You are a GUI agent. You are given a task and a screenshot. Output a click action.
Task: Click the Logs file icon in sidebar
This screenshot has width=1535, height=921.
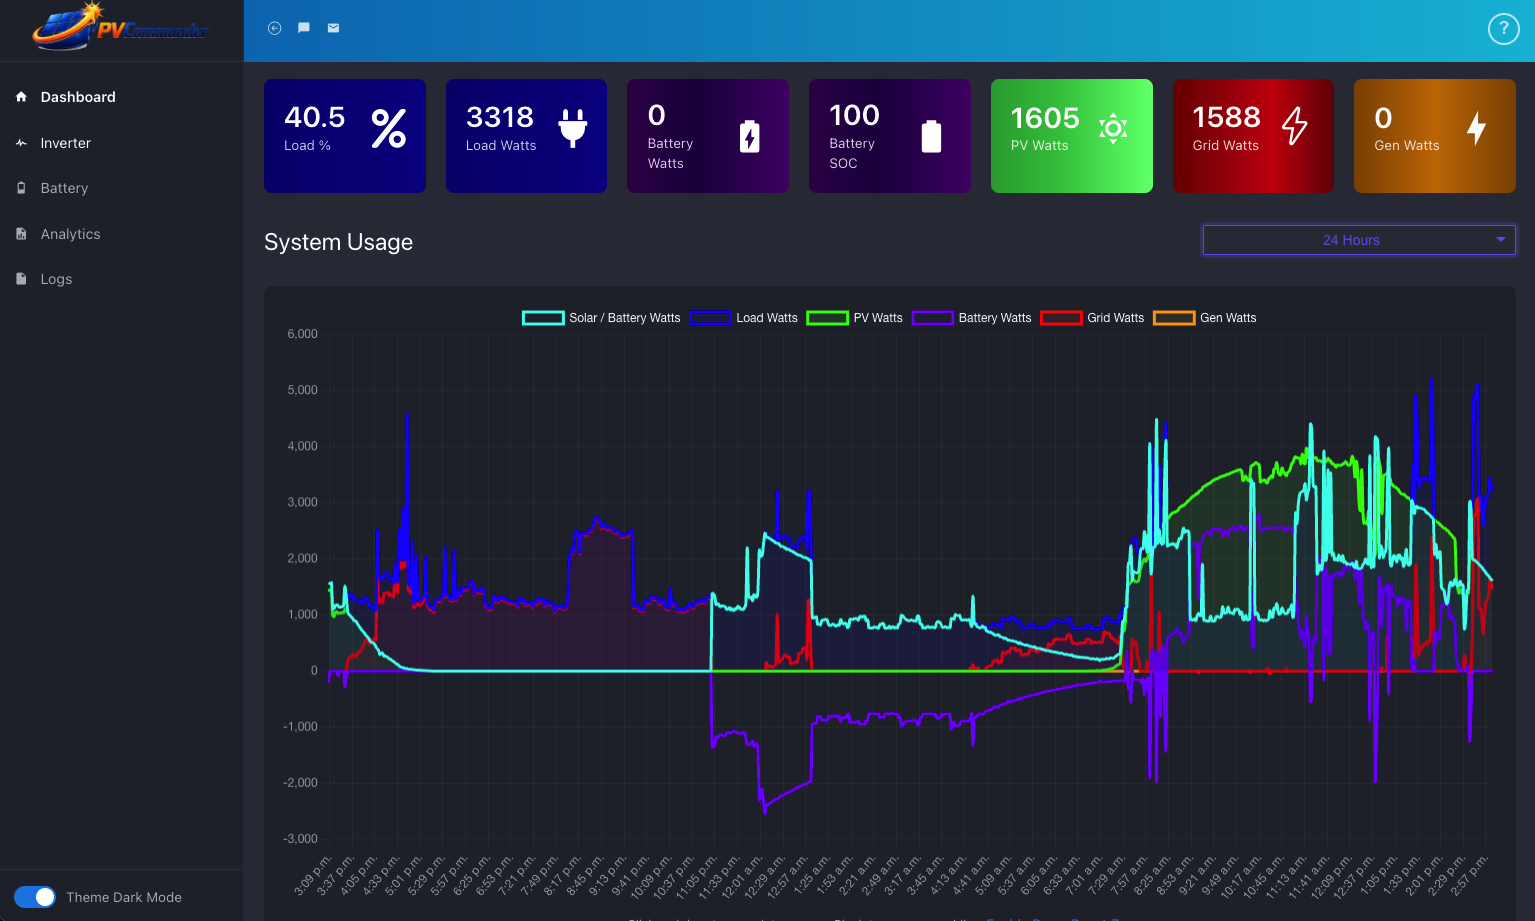(x=21, y=279)
